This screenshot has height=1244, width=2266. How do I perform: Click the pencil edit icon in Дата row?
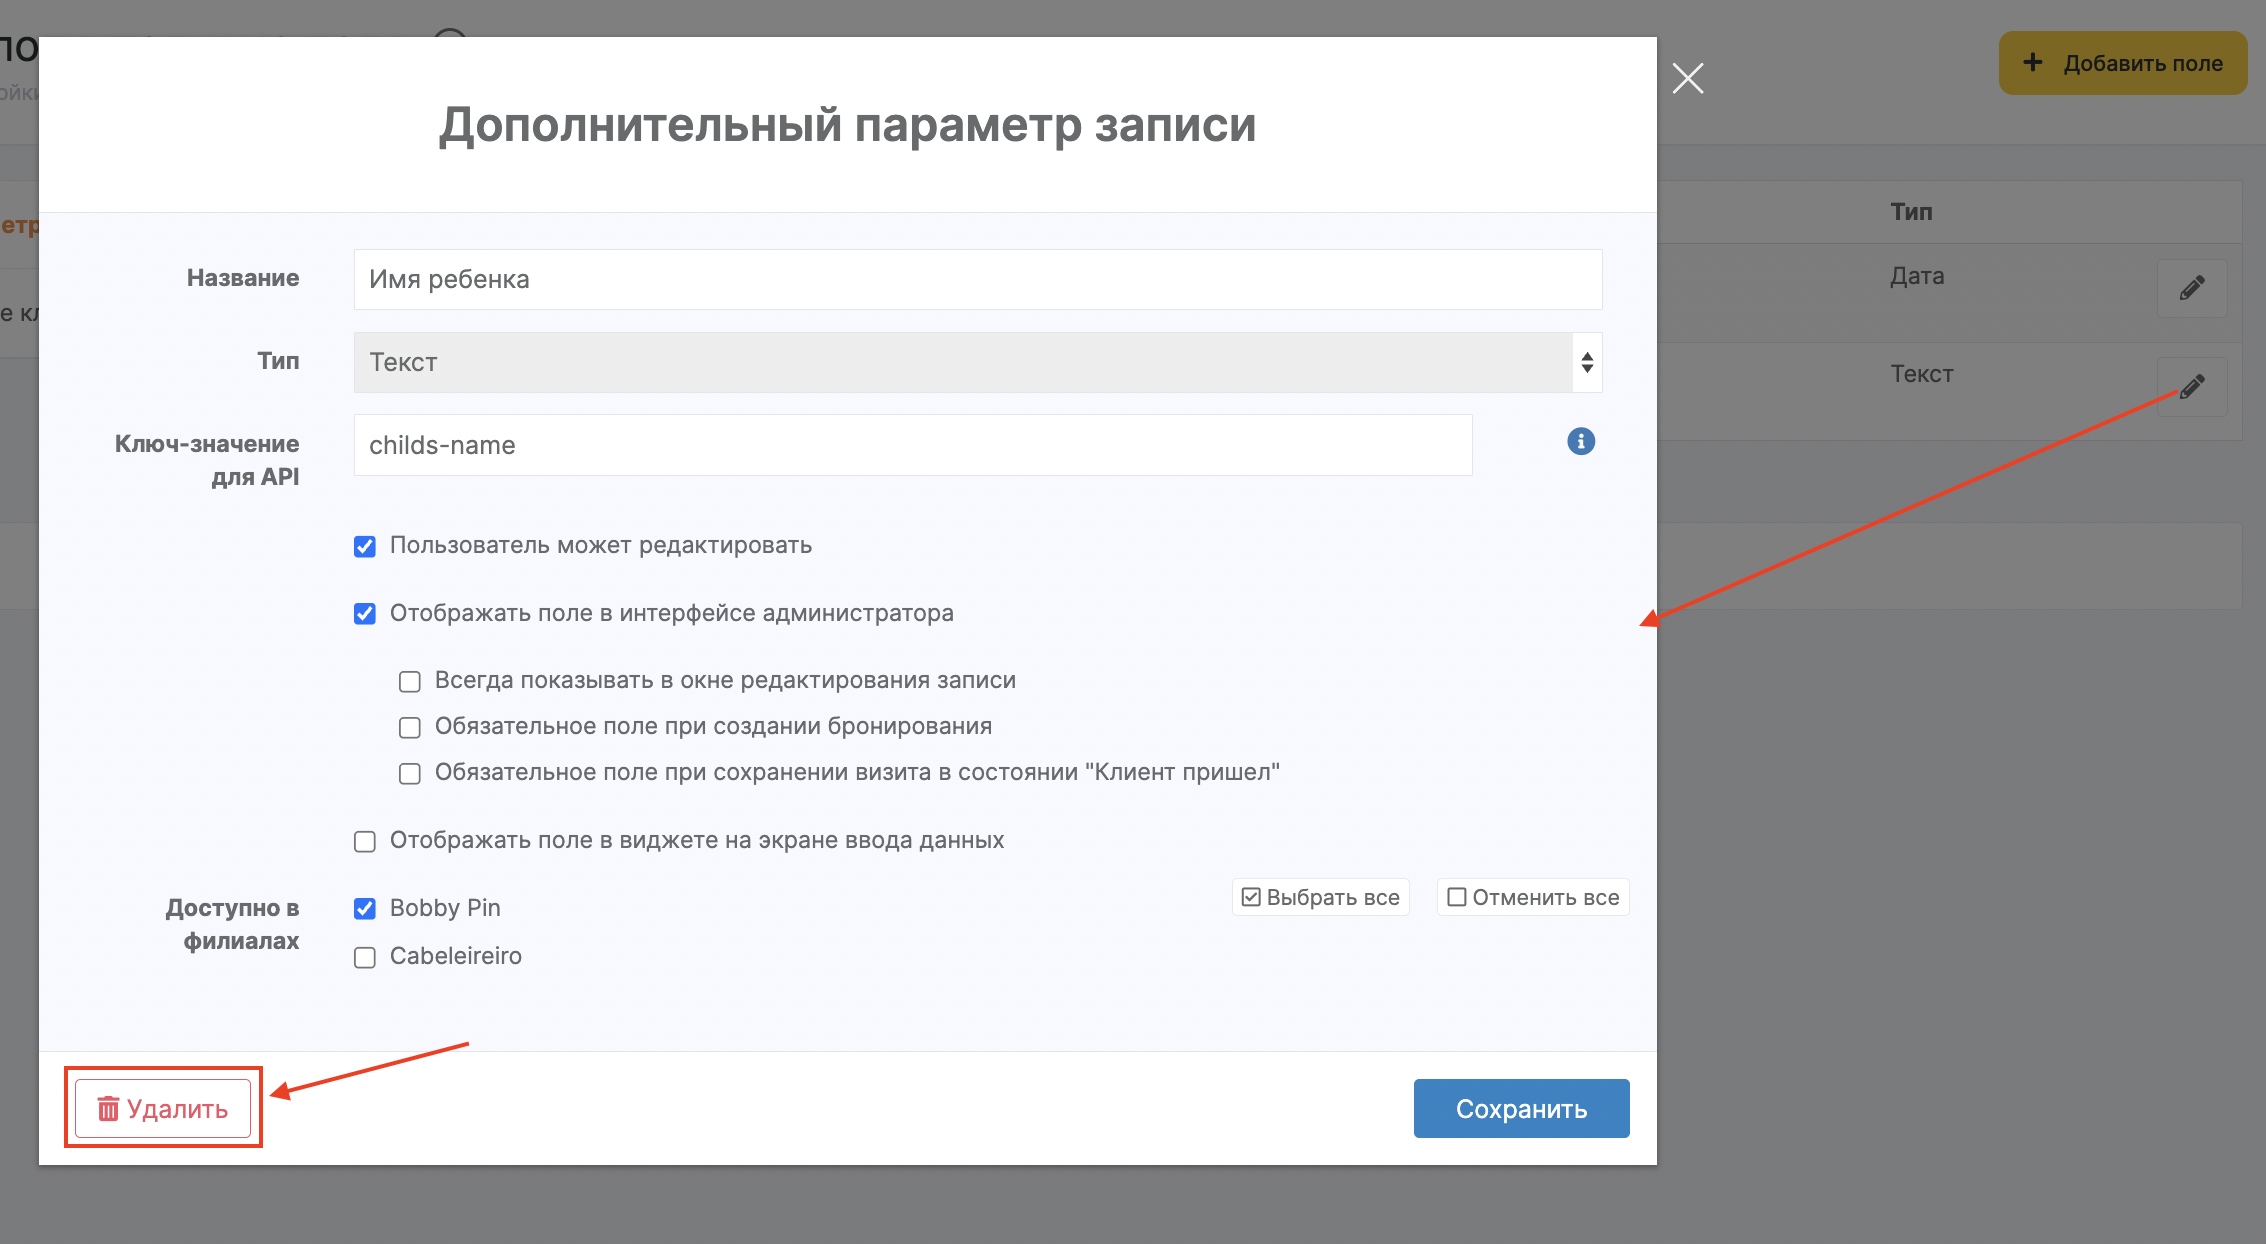pos(2191,289)
